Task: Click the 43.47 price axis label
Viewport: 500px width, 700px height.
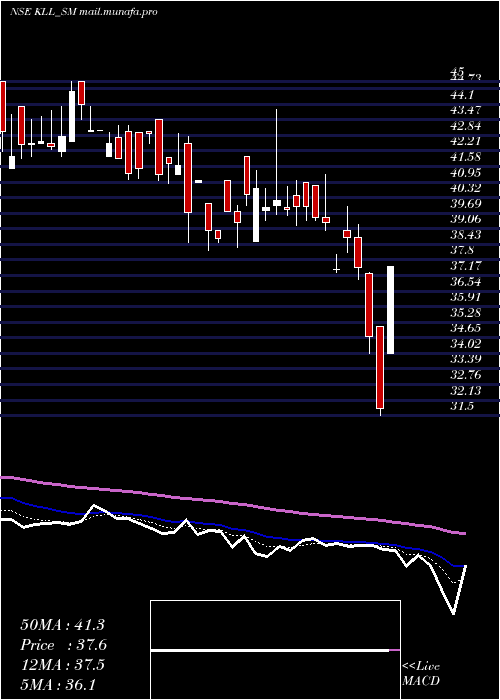Action: (x=466, y=110)
